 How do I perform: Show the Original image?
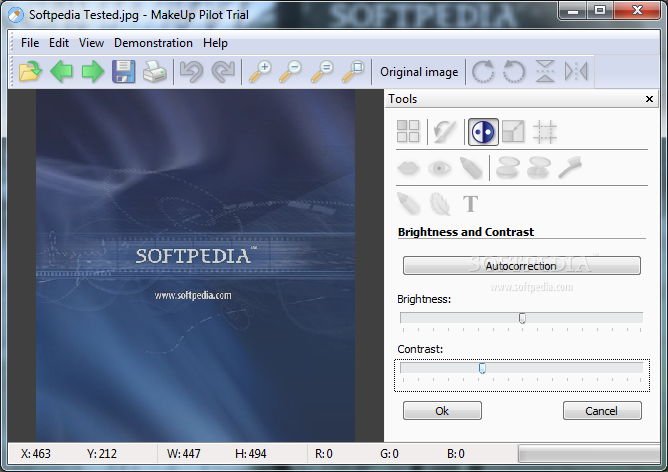point(419,72)
